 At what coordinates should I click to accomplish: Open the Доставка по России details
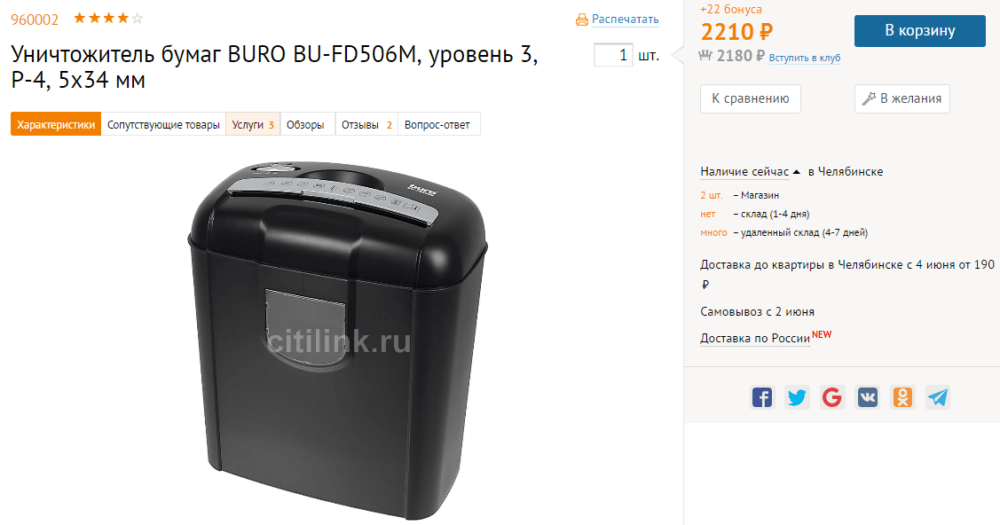click(755, 338)
